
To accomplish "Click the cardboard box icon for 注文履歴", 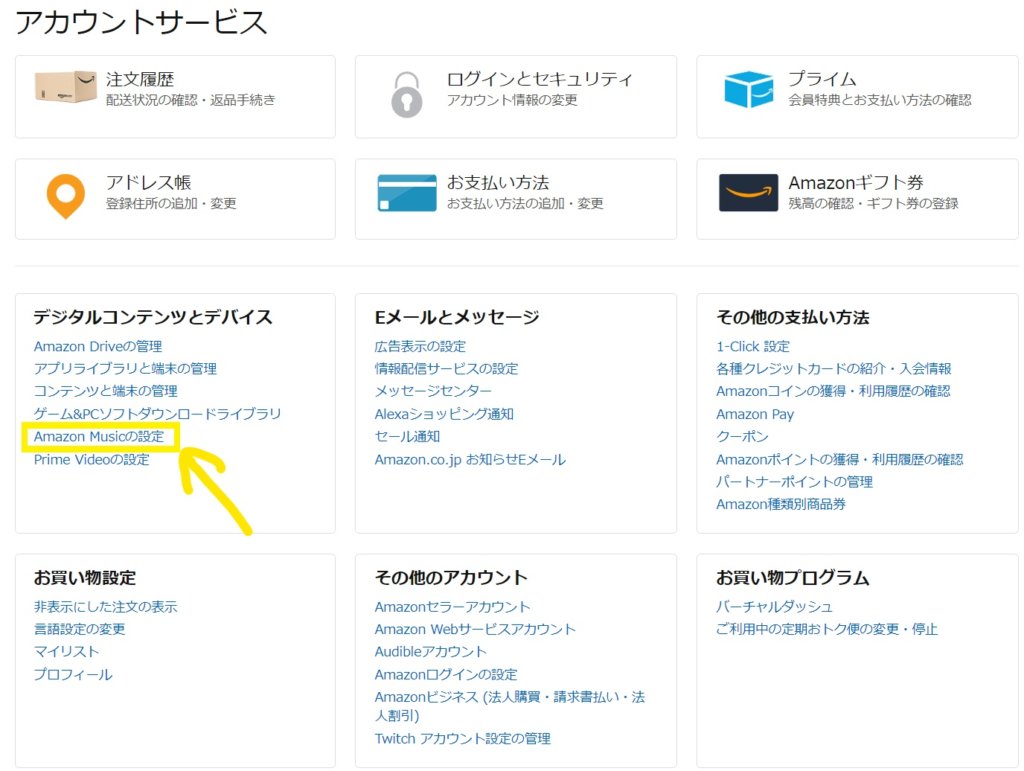I will coord(66,87).
